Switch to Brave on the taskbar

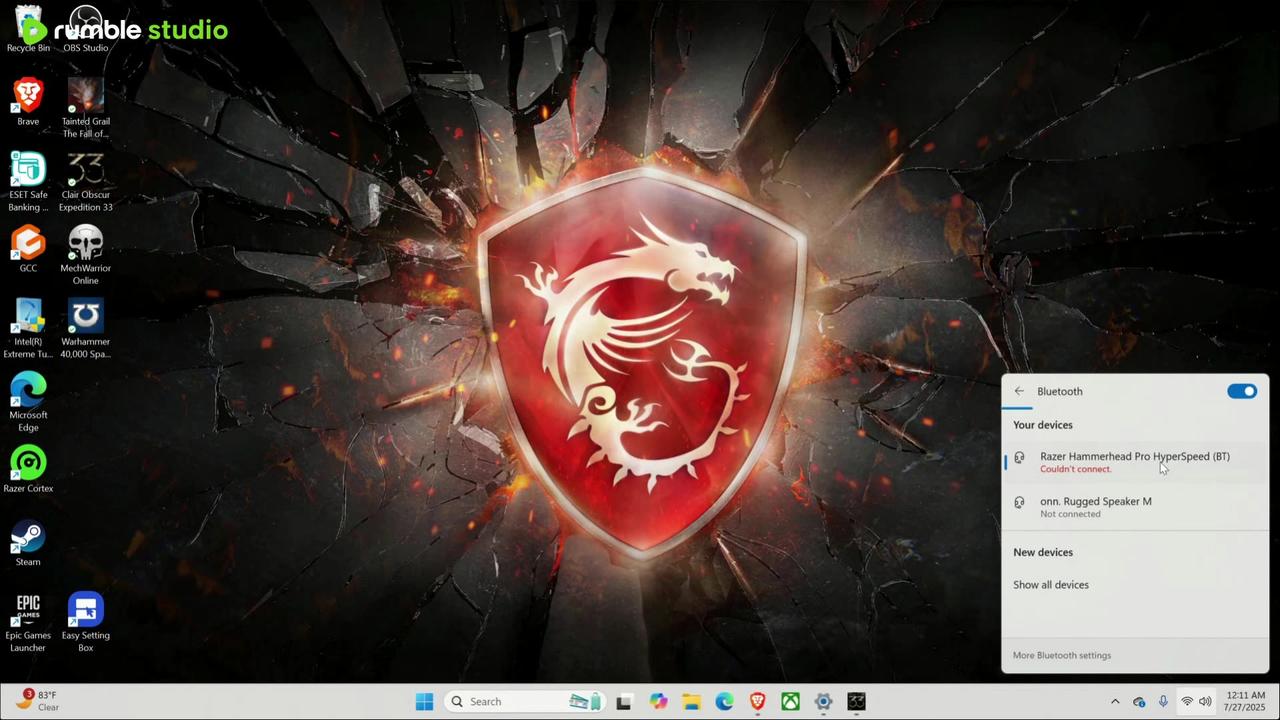coord(757,701)
